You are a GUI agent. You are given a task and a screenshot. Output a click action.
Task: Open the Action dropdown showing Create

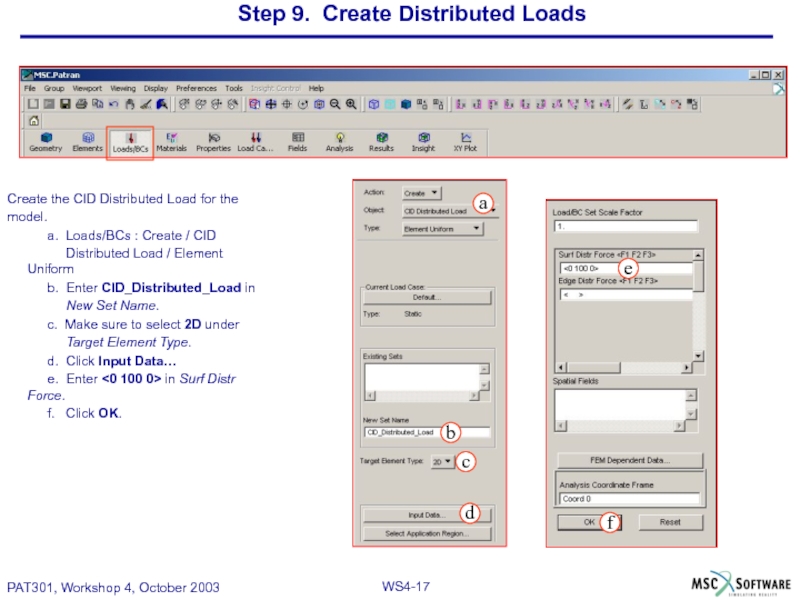point(421,193)
